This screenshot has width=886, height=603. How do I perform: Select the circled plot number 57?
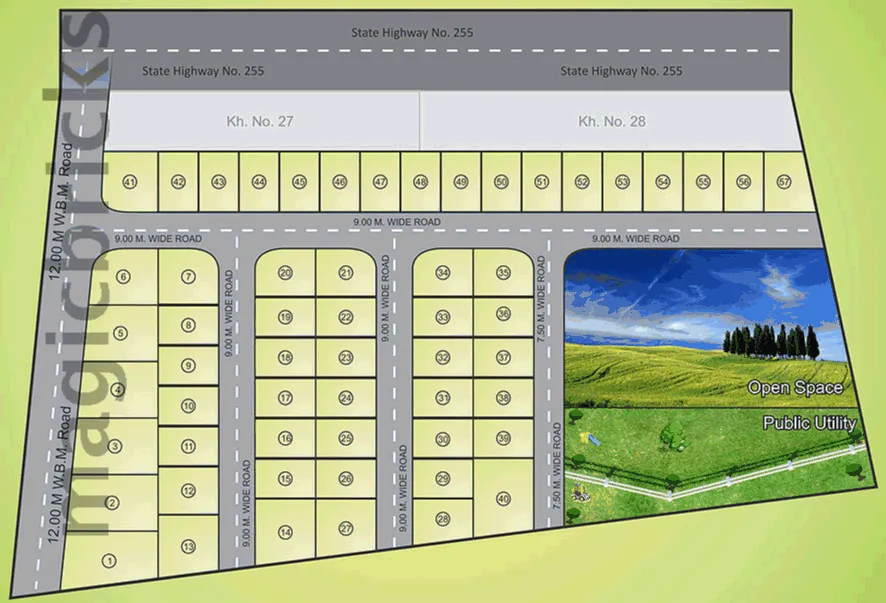pos(784,182)
